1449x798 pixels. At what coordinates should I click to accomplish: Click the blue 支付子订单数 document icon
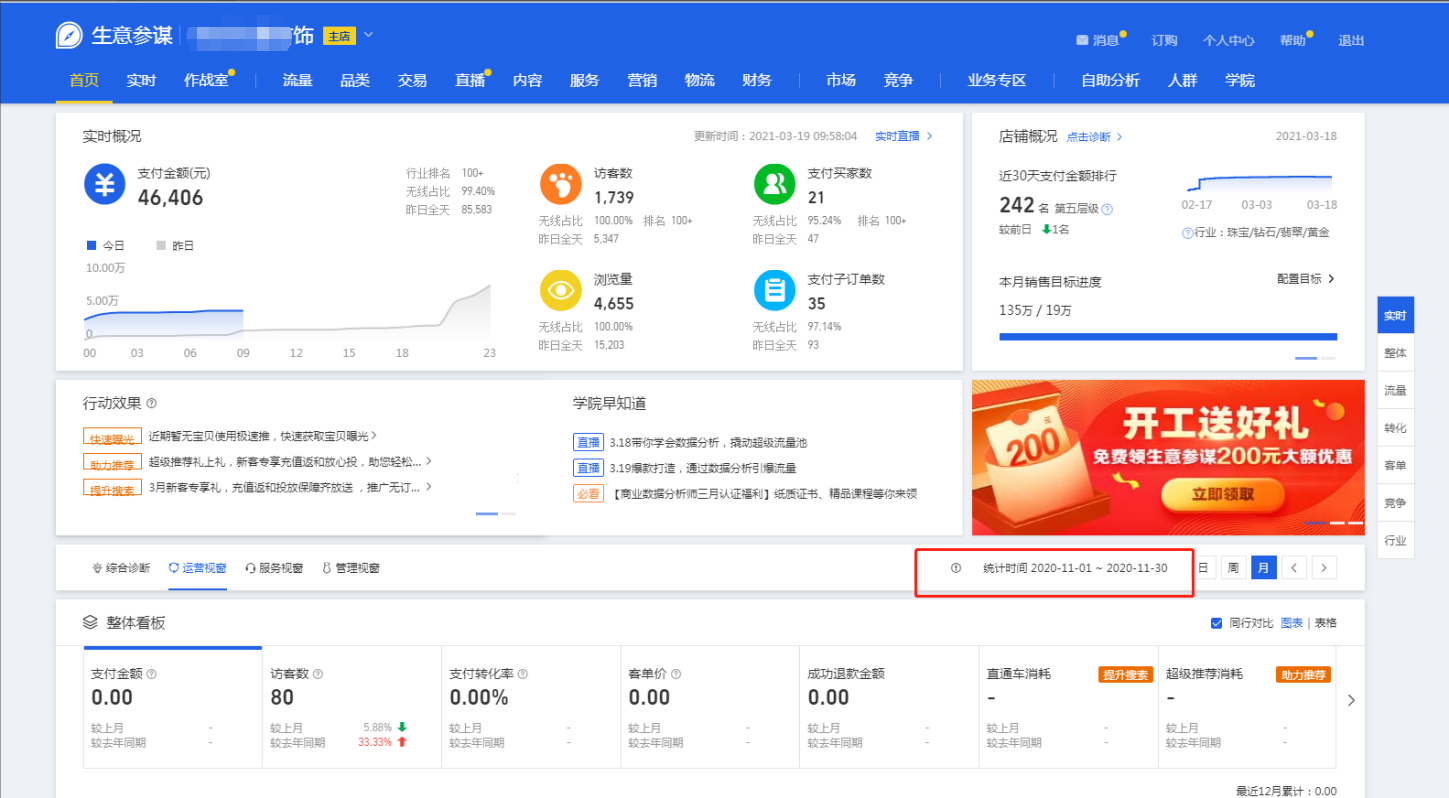[x=774, y=290]
